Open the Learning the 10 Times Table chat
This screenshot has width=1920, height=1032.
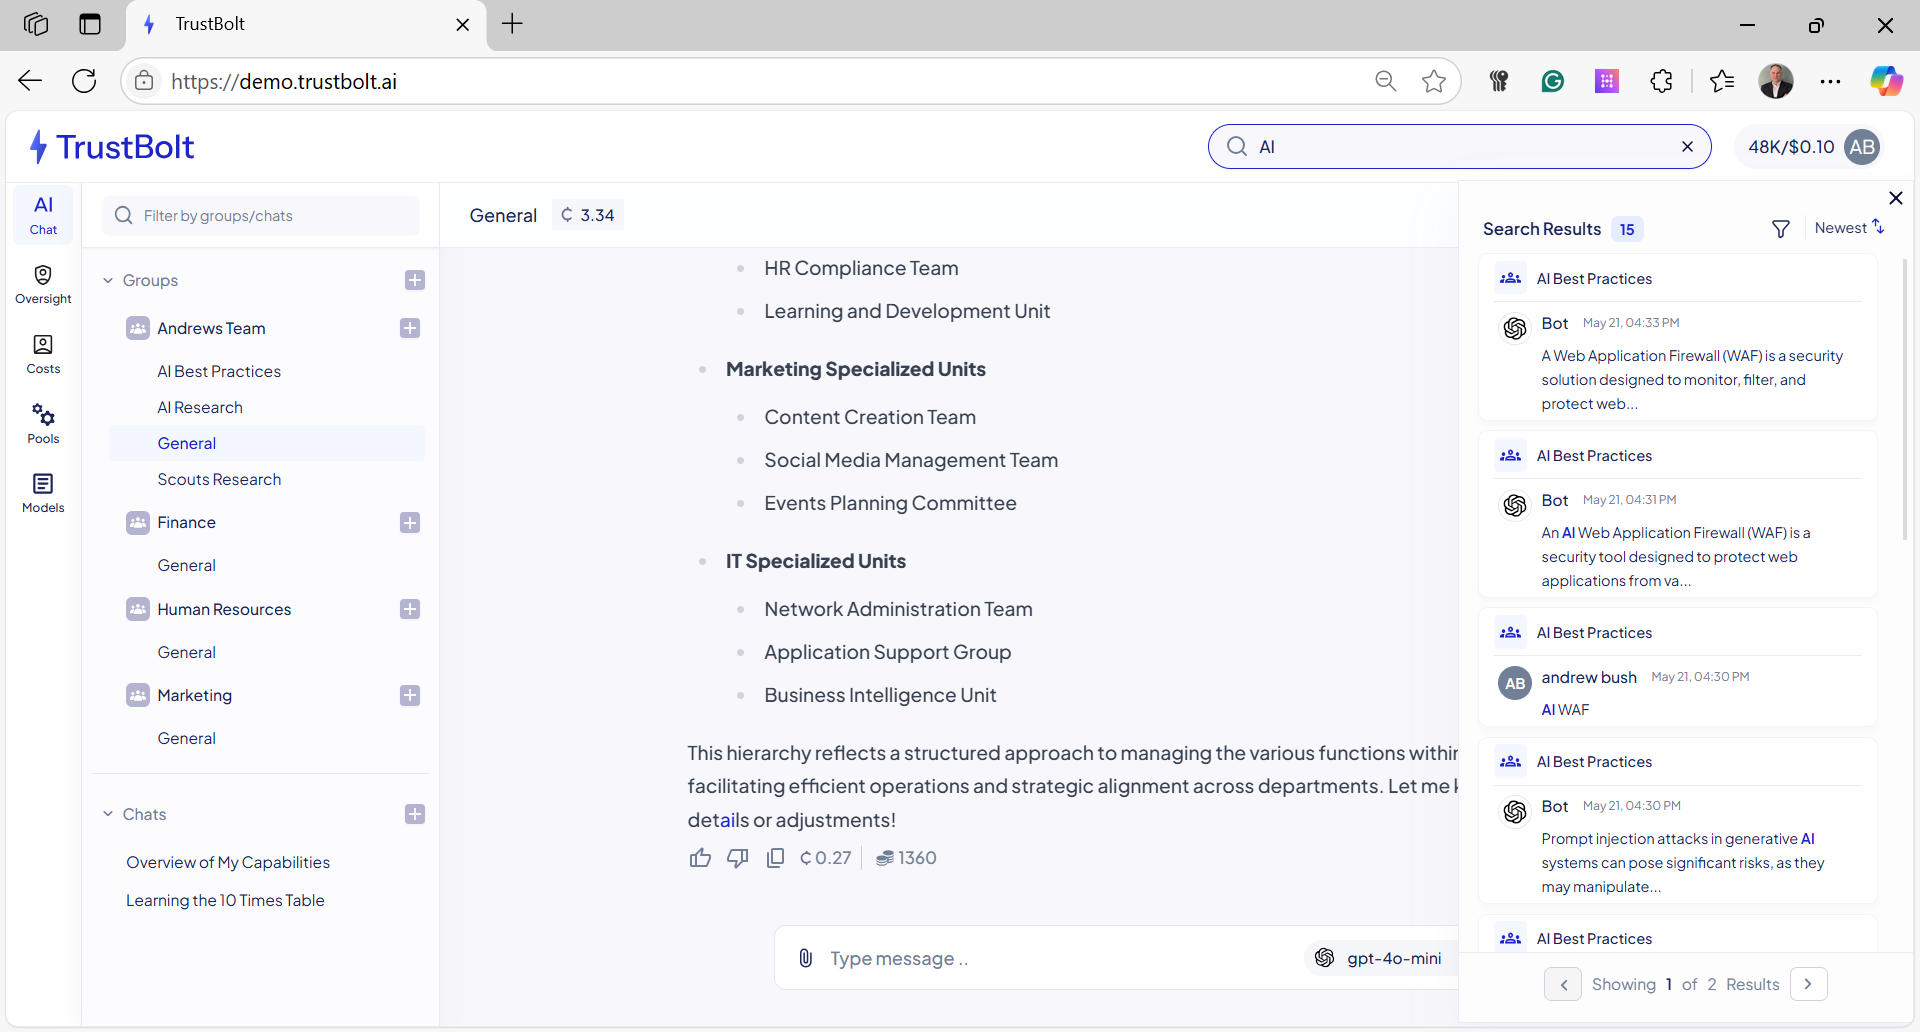[x=225, y=900]
